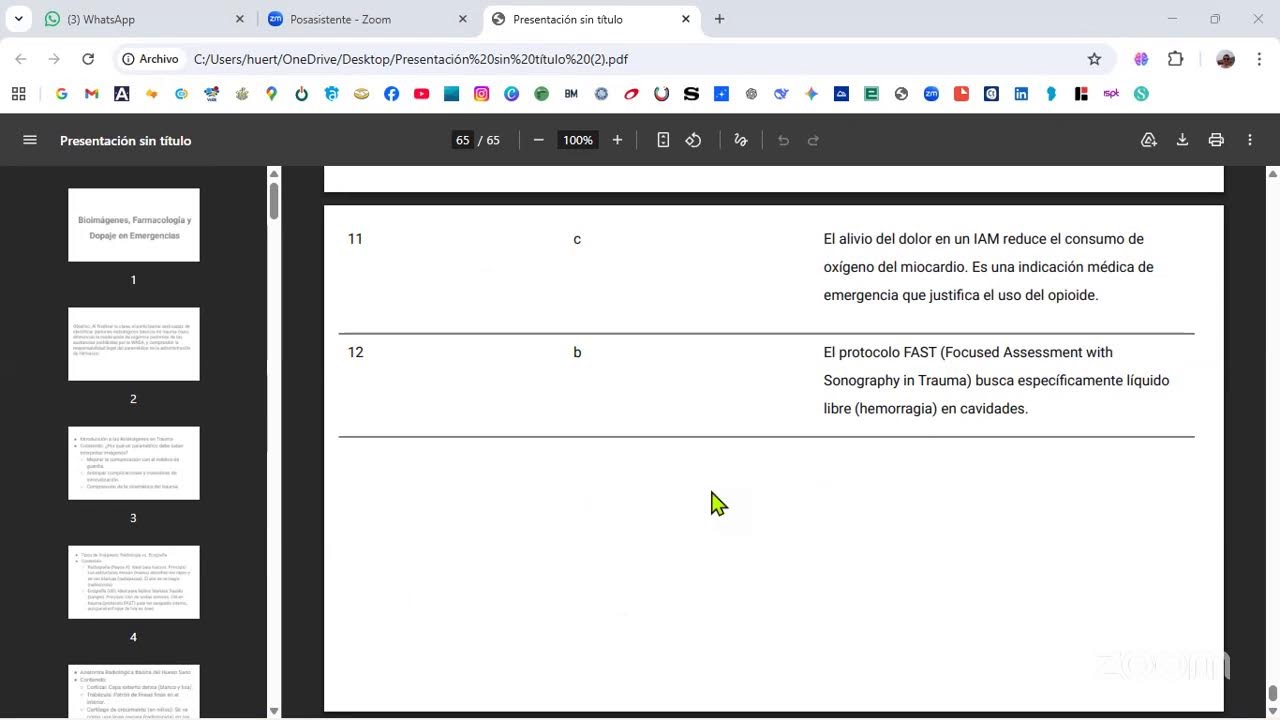The height and width of the screenshot is (720, 1280).
Task: Rotate the PDF counterclockwise
Action: pyautogui.click(x=693, y=140)
